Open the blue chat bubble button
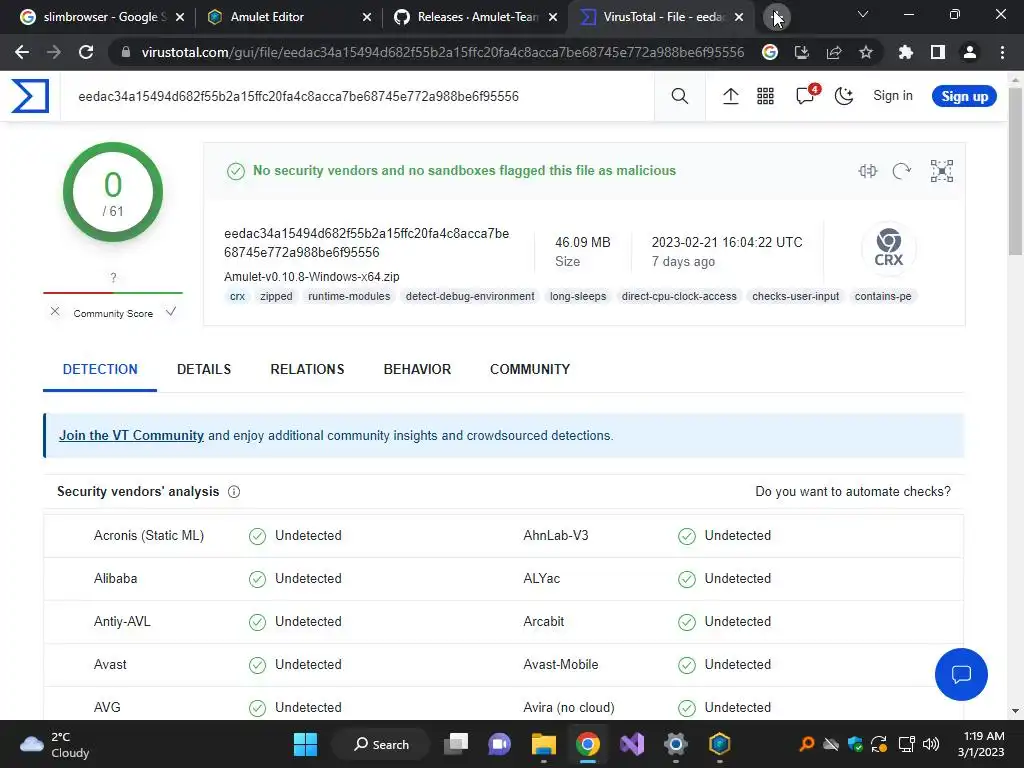The height and width of the screenshot is (768, 1024). click(x=961, y=674)
